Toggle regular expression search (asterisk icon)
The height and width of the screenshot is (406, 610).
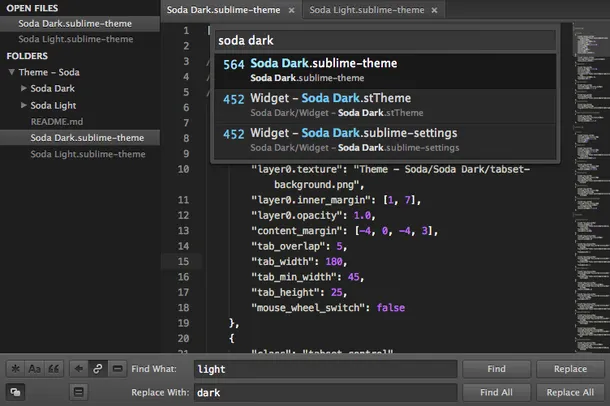(15, 369)
